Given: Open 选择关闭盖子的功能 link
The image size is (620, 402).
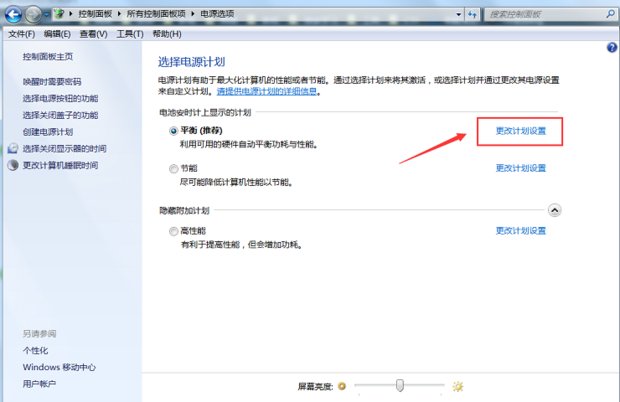Looking at the screenshot, I should (60, 115).
